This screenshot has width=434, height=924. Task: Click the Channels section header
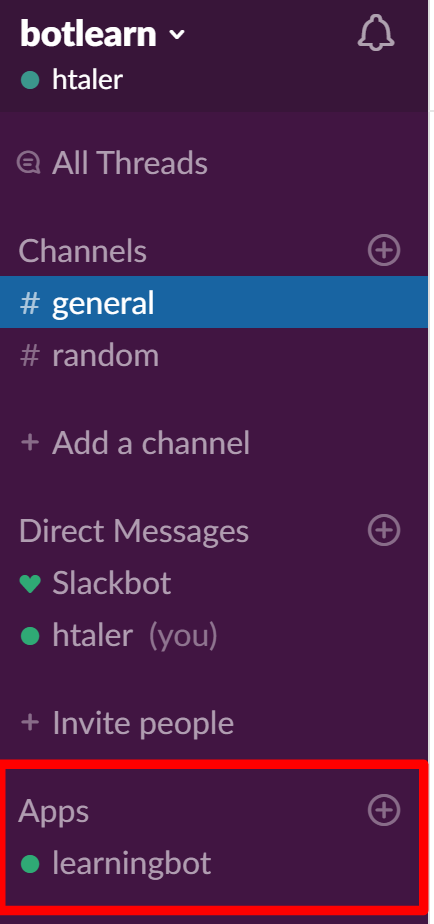point(83,250)
